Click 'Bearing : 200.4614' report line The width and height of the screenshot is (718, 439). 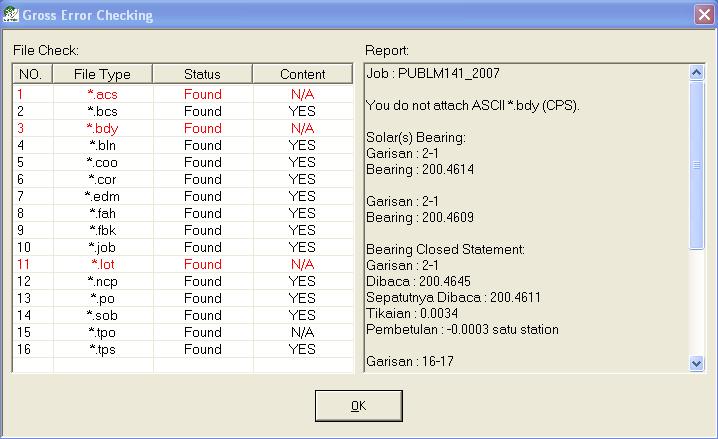[x=420, y=169]
